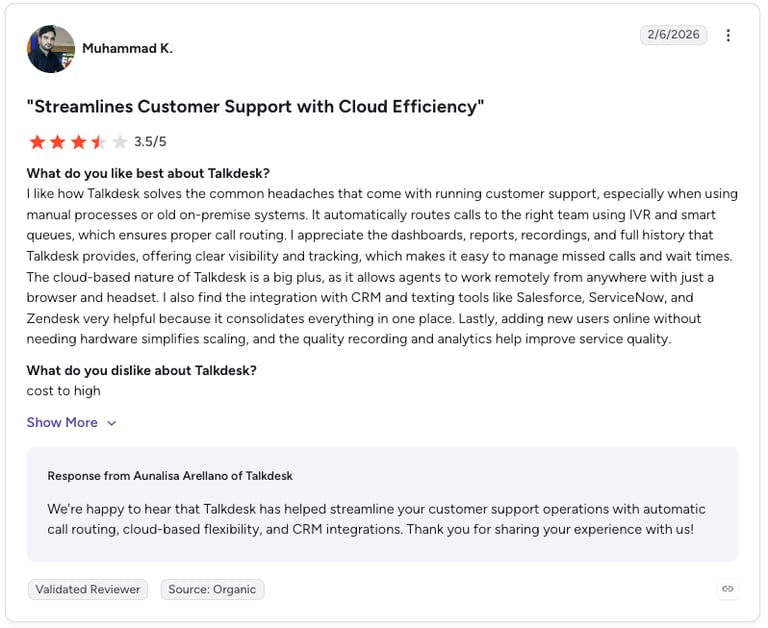Copy review link via chain icon

(727, 588)
